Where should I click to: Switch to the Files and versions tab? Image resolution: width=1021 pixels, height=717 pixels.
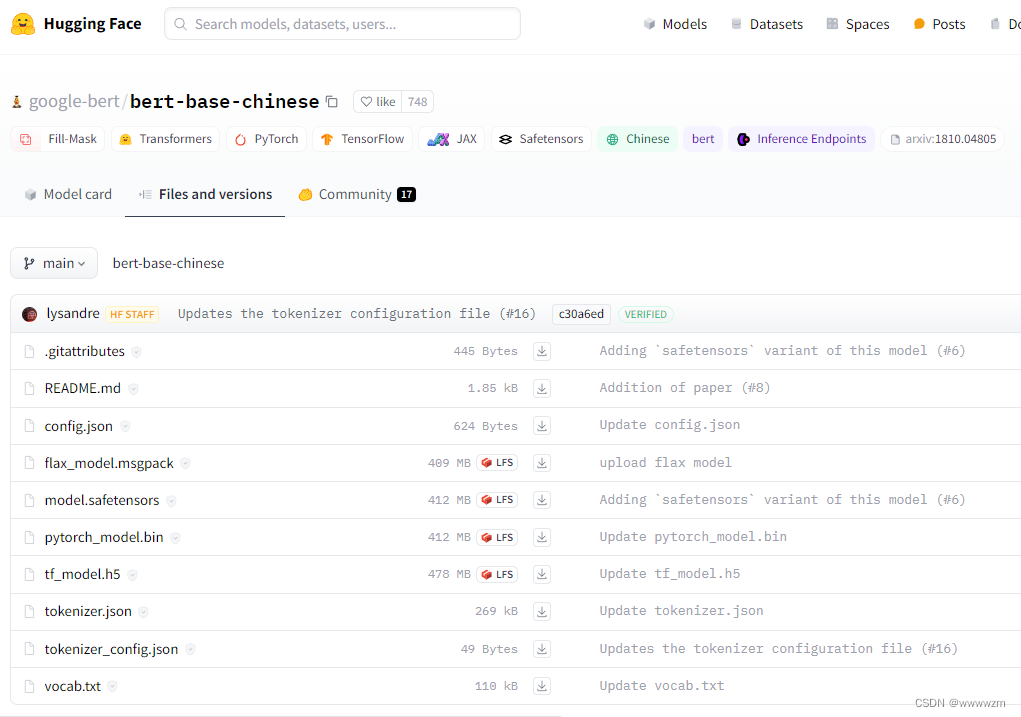coord(205,194)
